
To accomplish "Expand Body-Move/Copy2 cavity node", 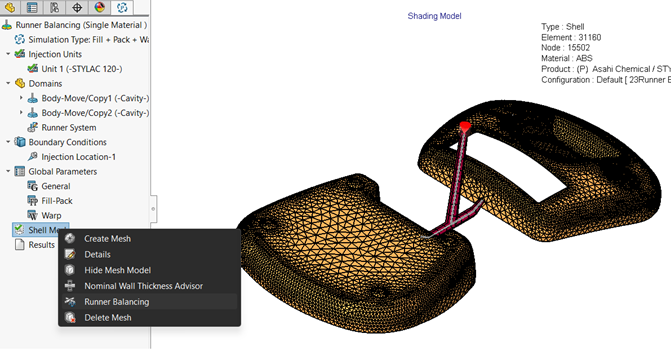I will pyautogui.click(x=21, y=113).
